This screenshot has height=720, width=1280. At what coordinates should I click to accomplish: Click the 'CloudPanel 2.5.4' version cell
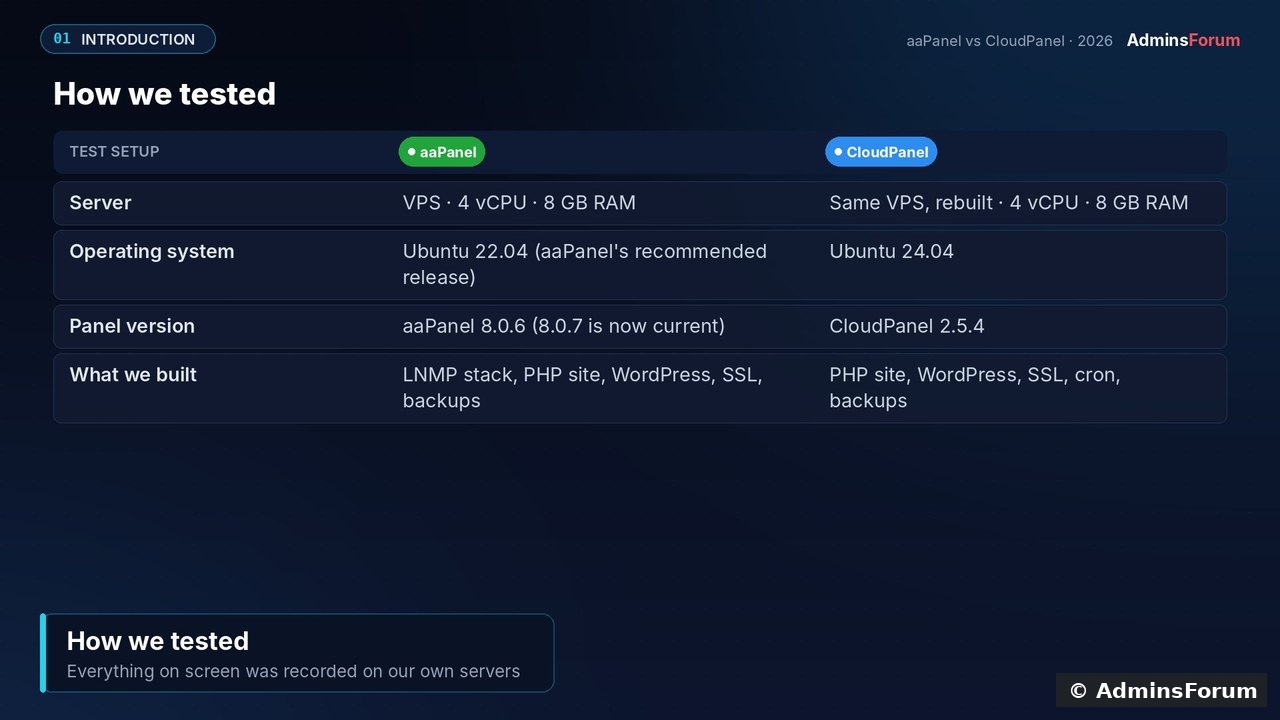(x=907, y=326)
